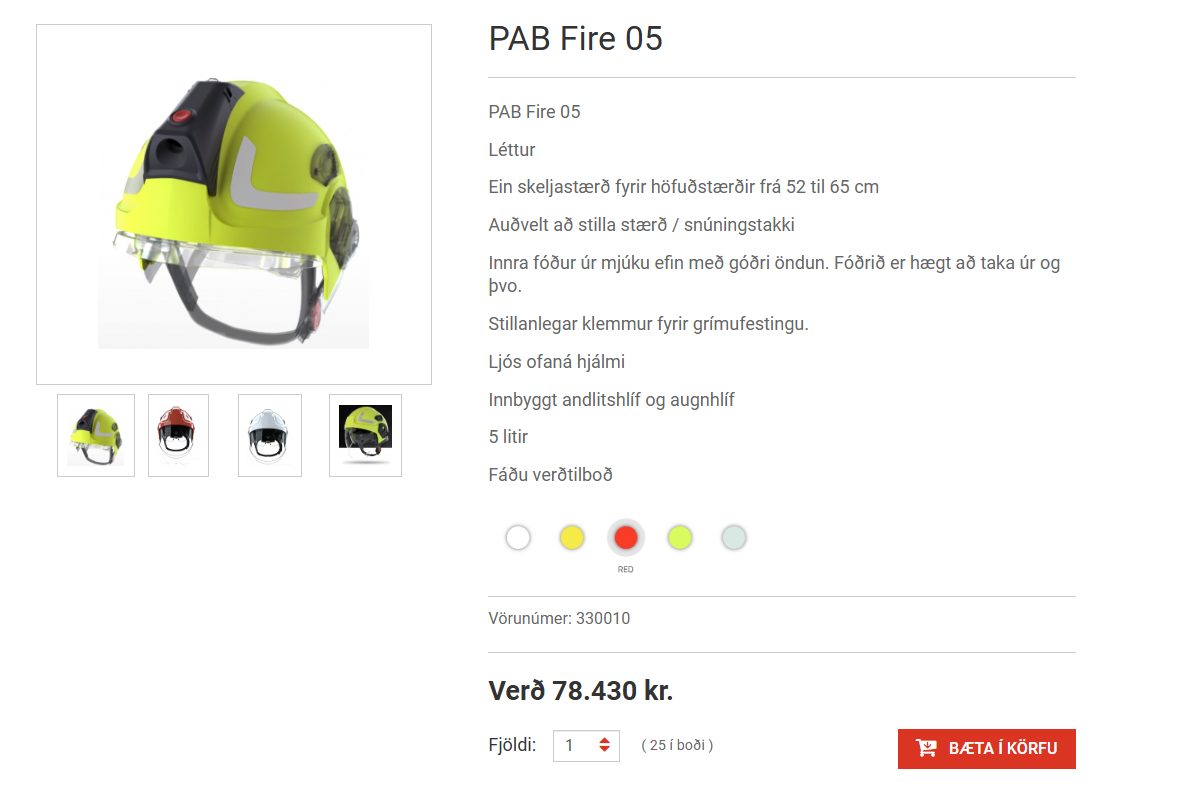1189x798 pixels.
Task: Open the yellow helmet side-view thumbnail
Action: click(x=96, y=435)
